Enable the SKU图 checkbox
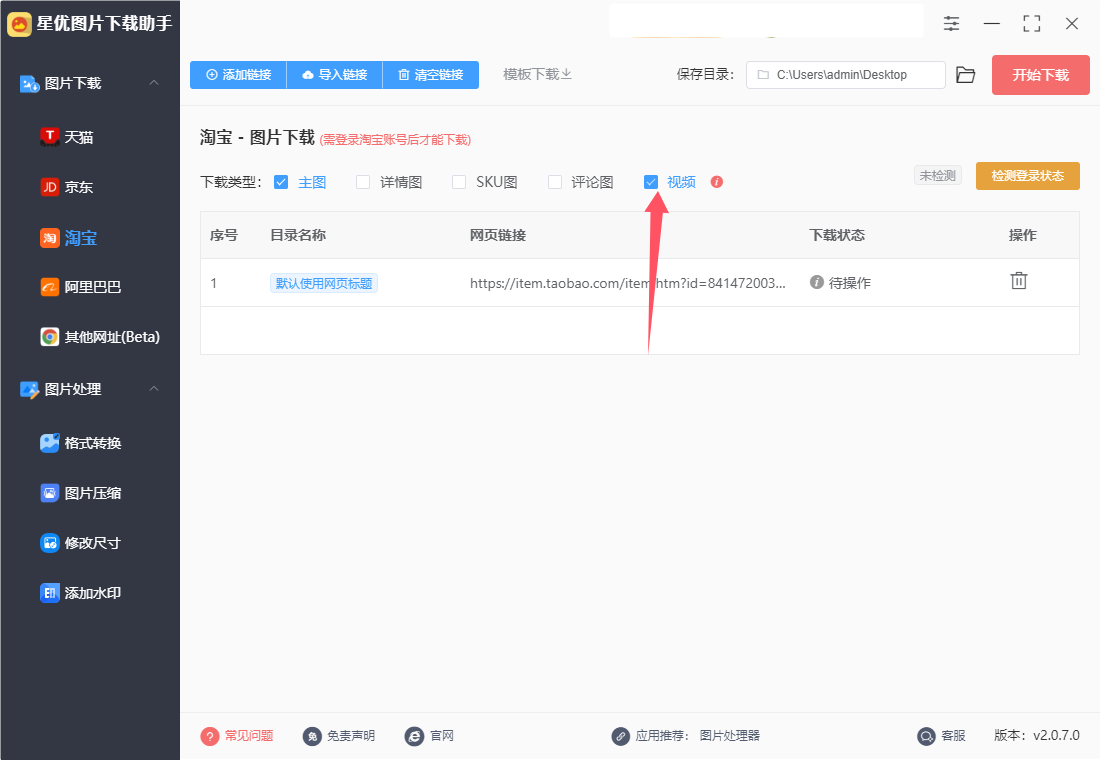1100x760 pixels. pyautogui.click(x=459, y=182)
